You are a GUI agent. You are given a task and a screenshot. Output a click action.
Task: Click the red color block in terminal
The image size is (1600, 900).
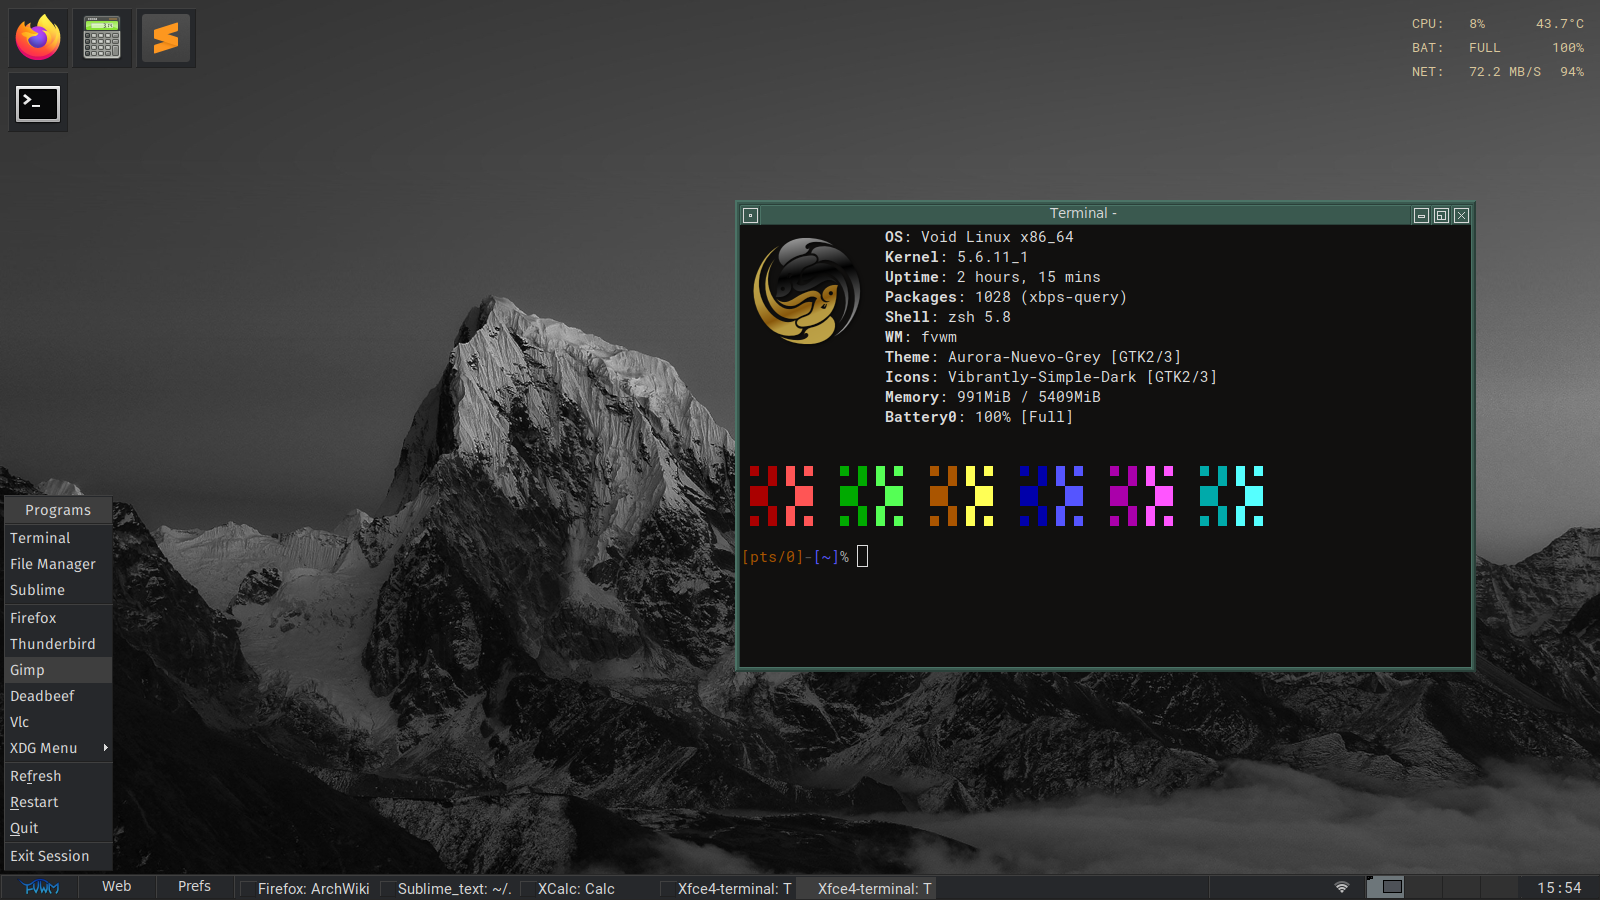(782, 496)
